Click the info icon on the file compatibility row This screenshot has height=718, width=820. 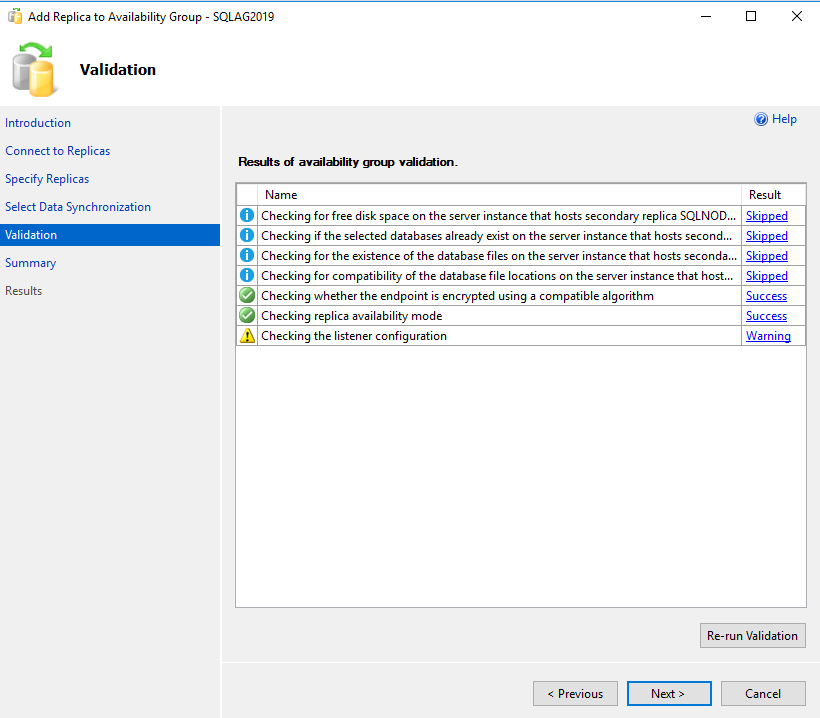pos(247,275)
